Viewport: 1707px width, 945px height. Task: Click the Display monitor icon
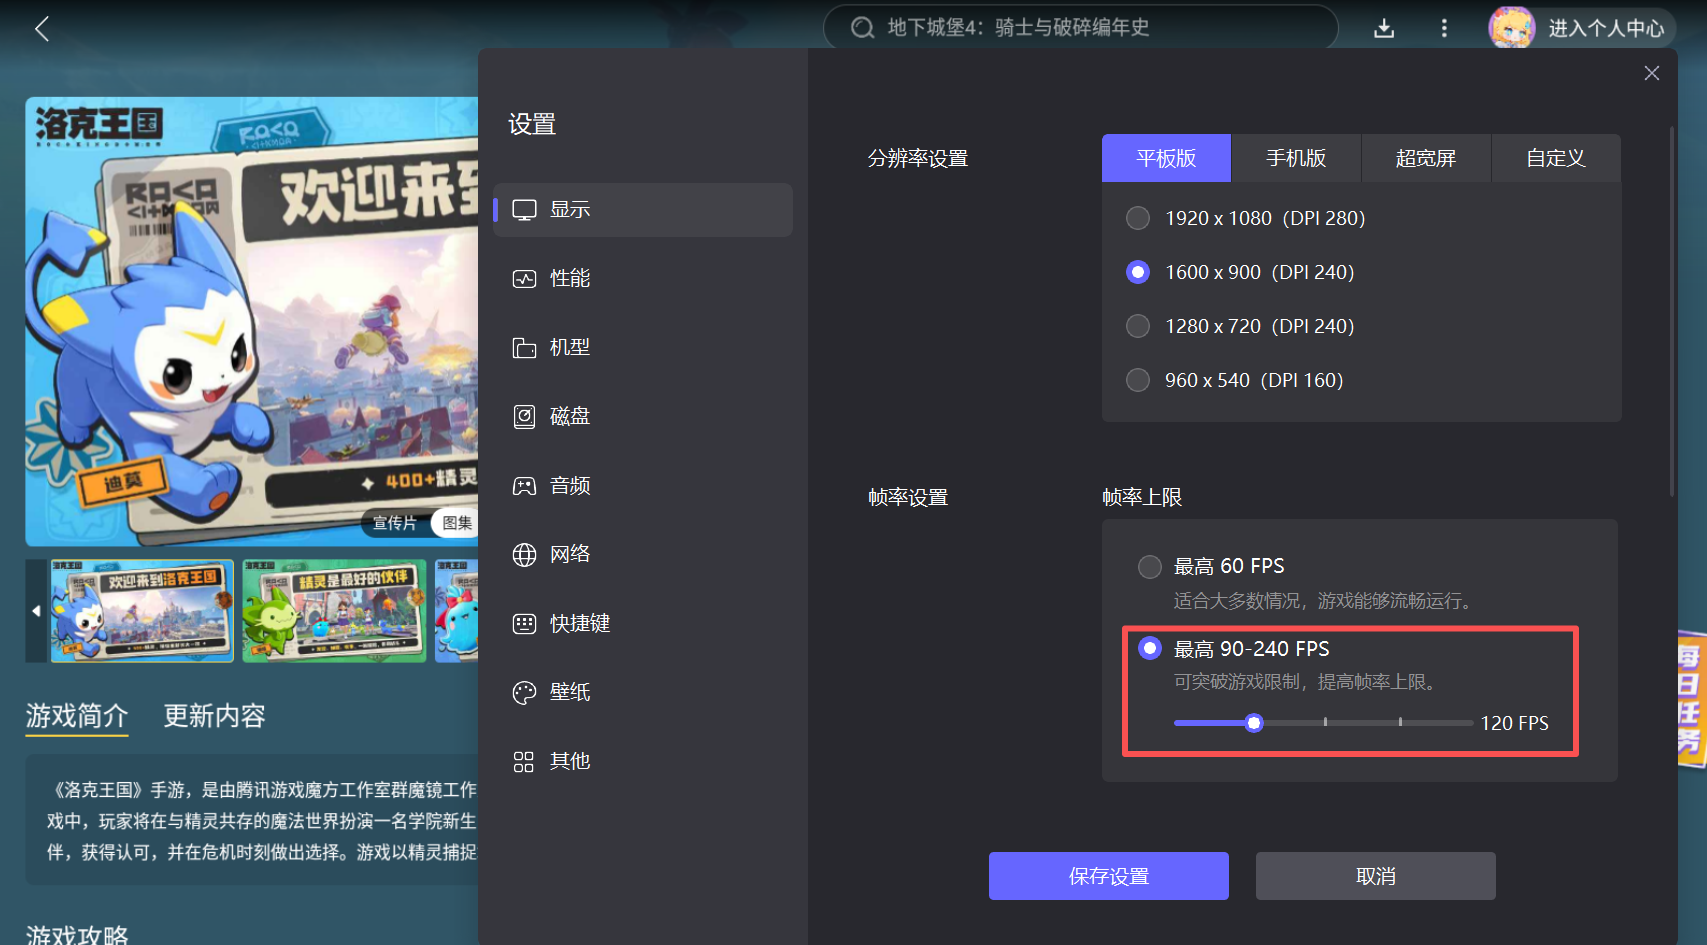click(x=525, y=210)
